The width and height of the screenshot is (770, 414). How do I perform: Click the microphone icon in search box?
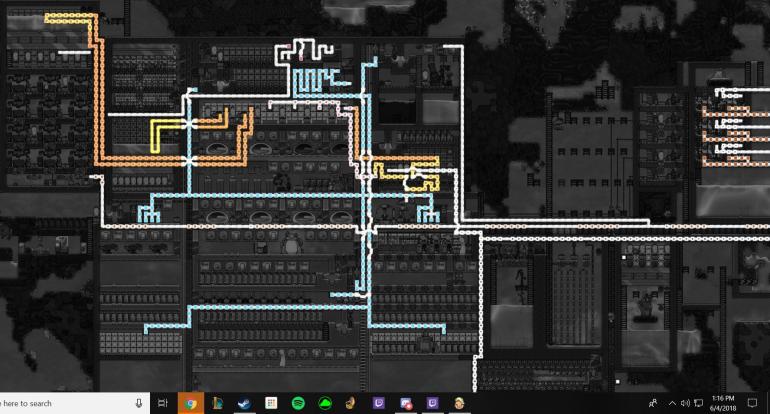(139, 403)
